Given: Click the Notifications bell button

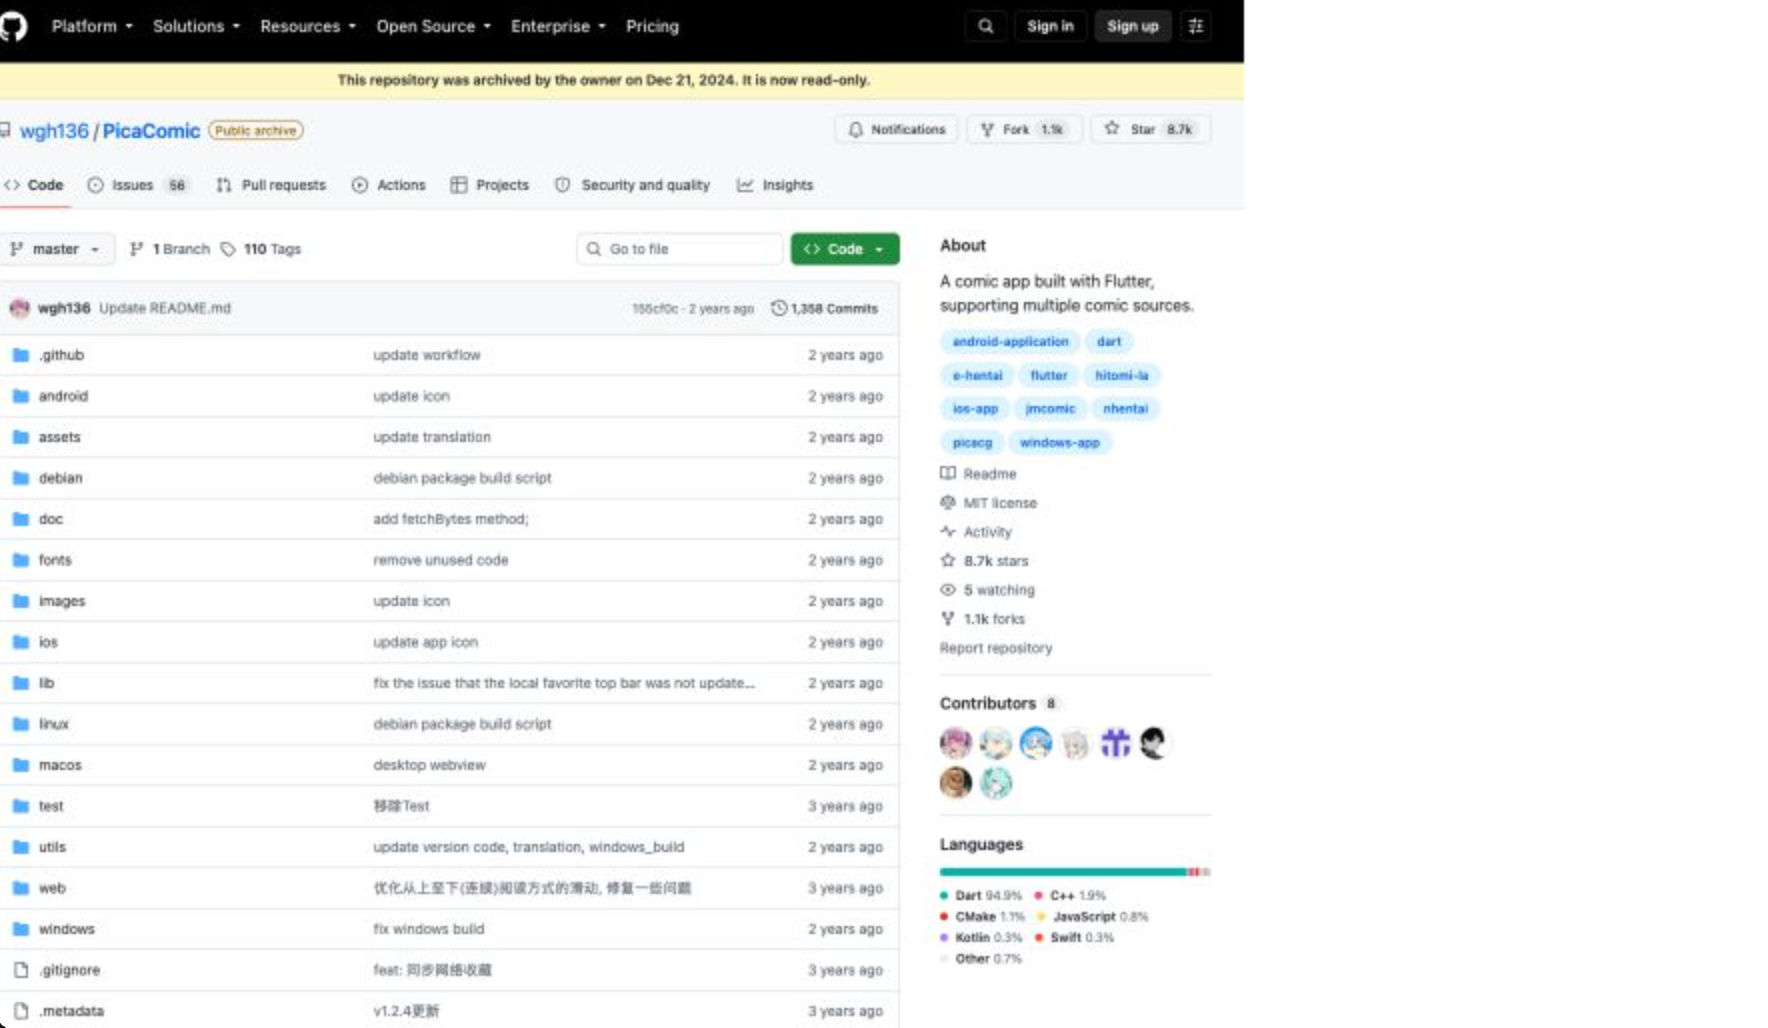Looking at the screenshot, I should point(897,129).
